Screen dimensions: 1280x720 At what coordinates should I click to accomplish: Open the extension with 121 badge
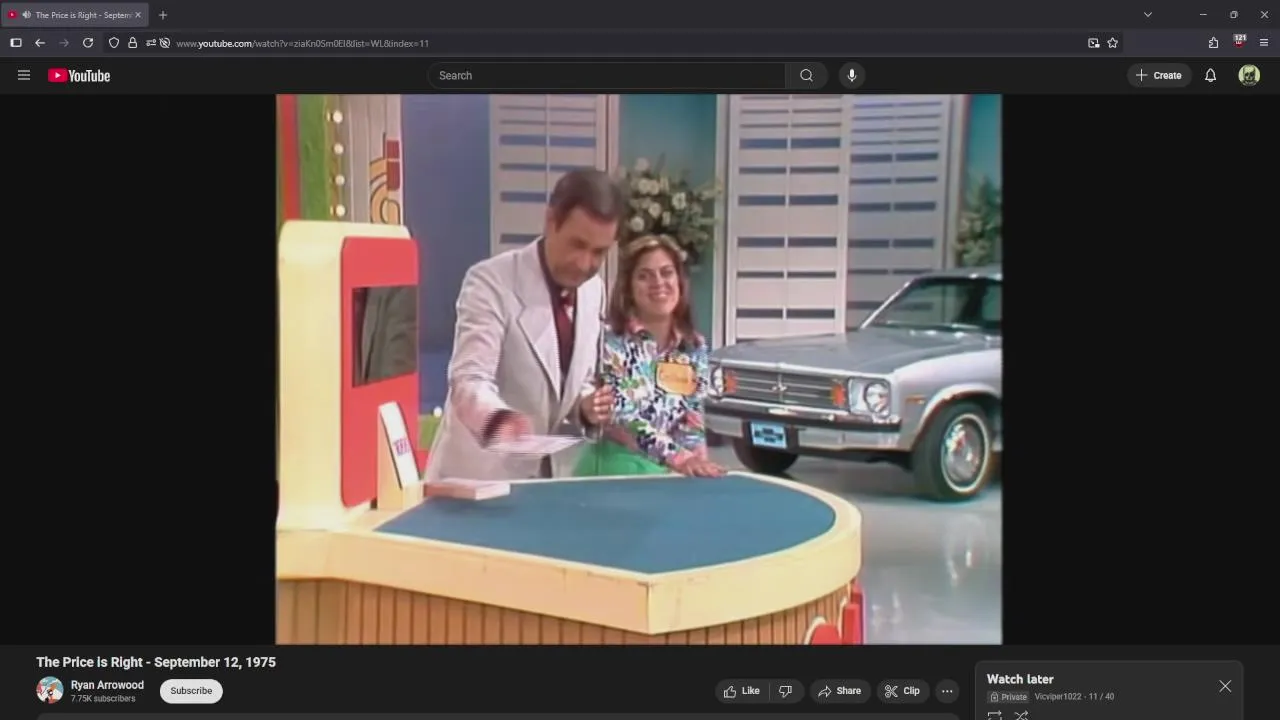pyautogui.click(x=1240, y=42)
